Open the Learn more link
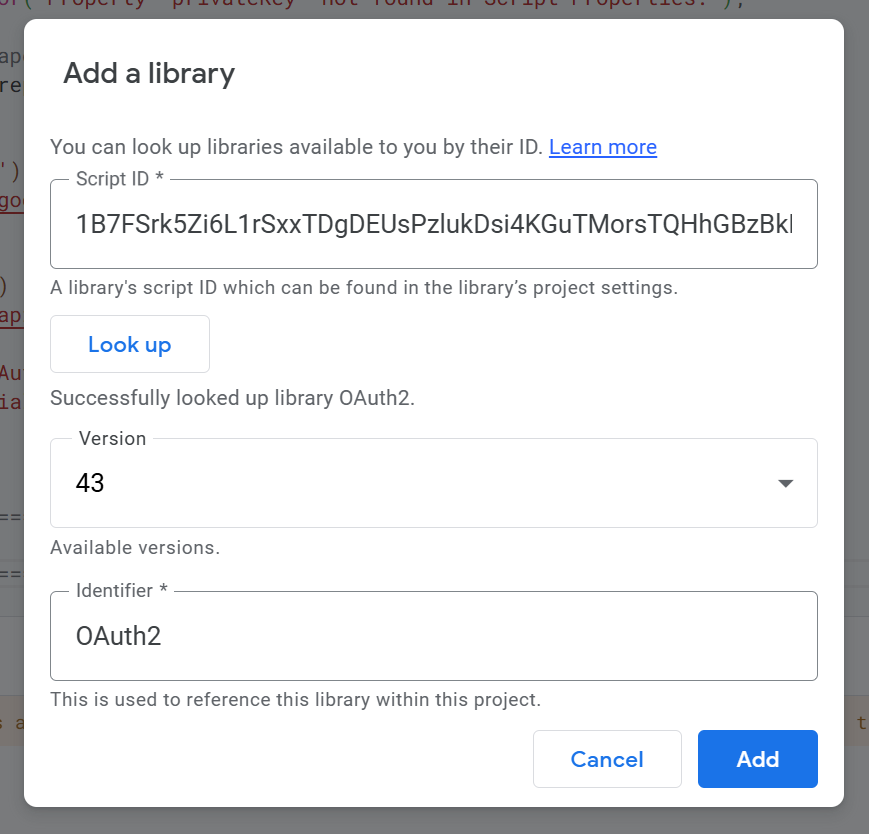Viewport: 869px width, 834px height. point(602,147)
